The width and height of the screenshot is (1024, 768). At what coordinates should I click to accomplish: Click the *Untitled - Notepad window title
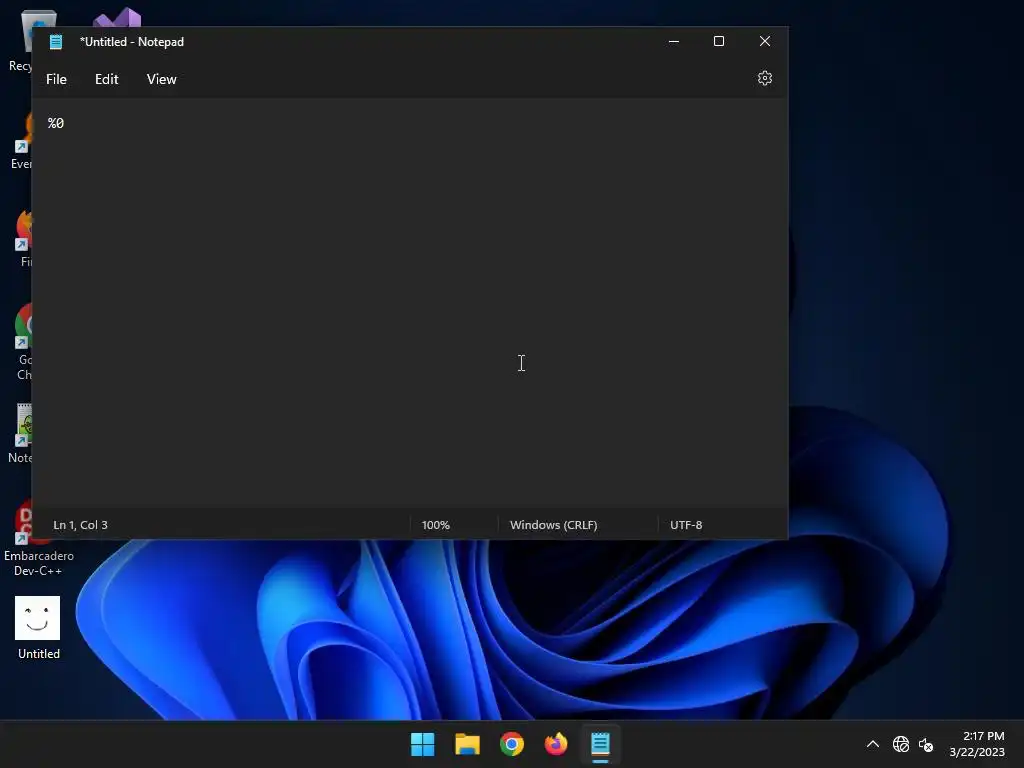[x=132, y=42]
